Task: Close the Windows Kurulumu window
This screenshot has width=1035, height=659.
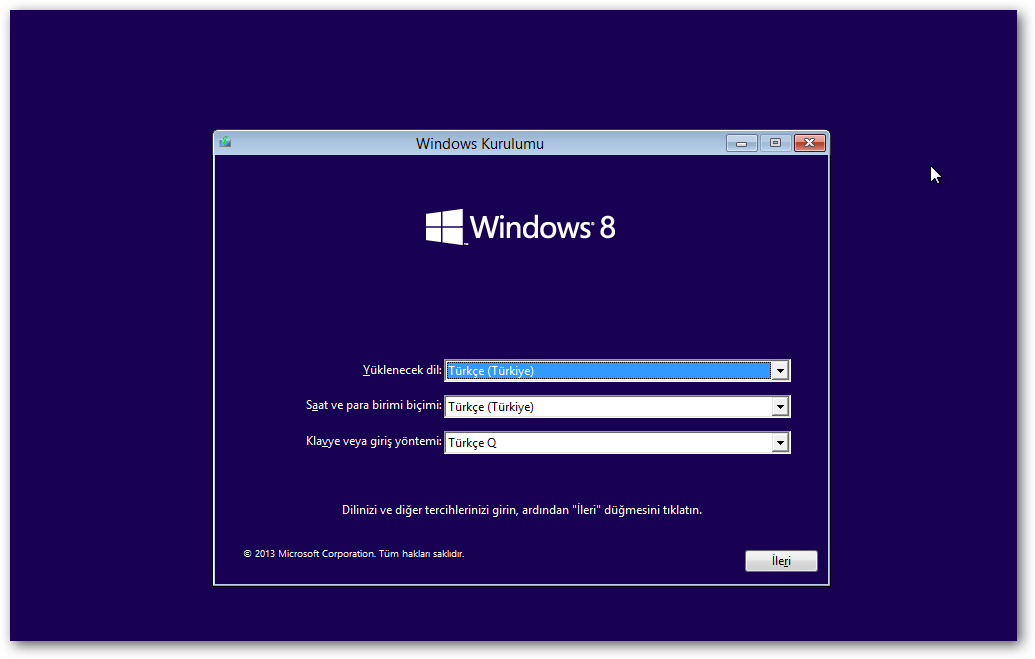Action: click(x=810, y=143)
